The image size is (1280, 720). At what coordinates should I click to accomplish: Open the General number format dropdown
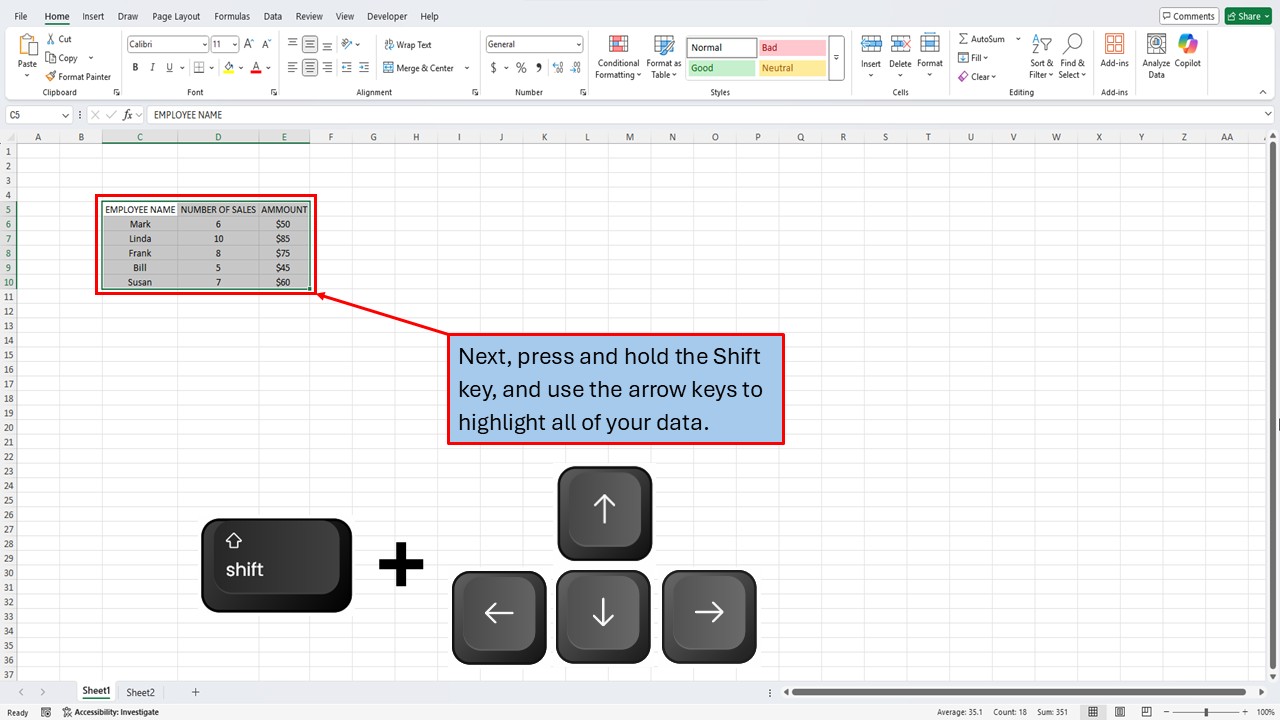(x=578, y=44)
